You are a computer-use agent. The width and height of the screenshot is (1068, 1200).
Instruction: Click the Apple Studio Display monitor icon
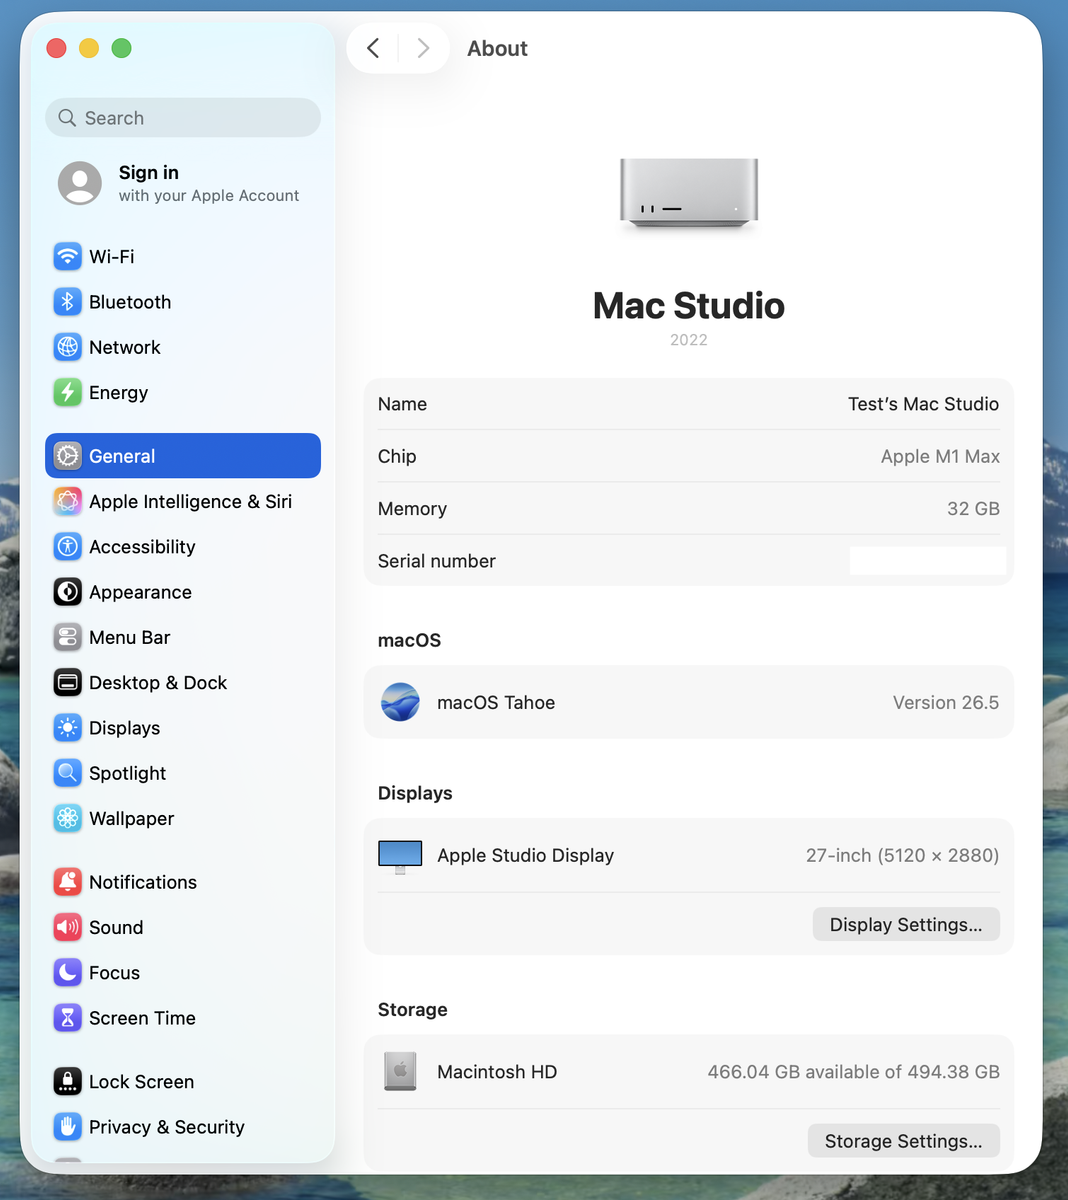pyautogui.click(x=400, y=857)
